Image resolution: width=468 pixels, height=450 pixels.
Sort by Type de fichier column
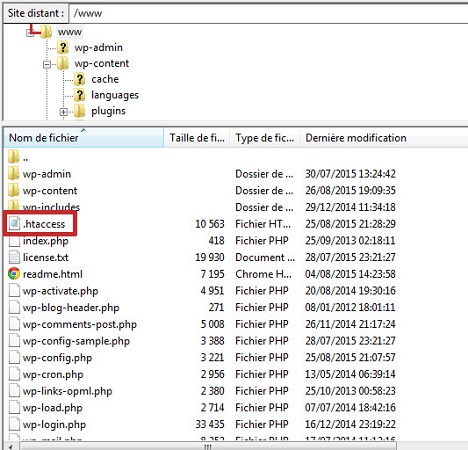point(265,138)
